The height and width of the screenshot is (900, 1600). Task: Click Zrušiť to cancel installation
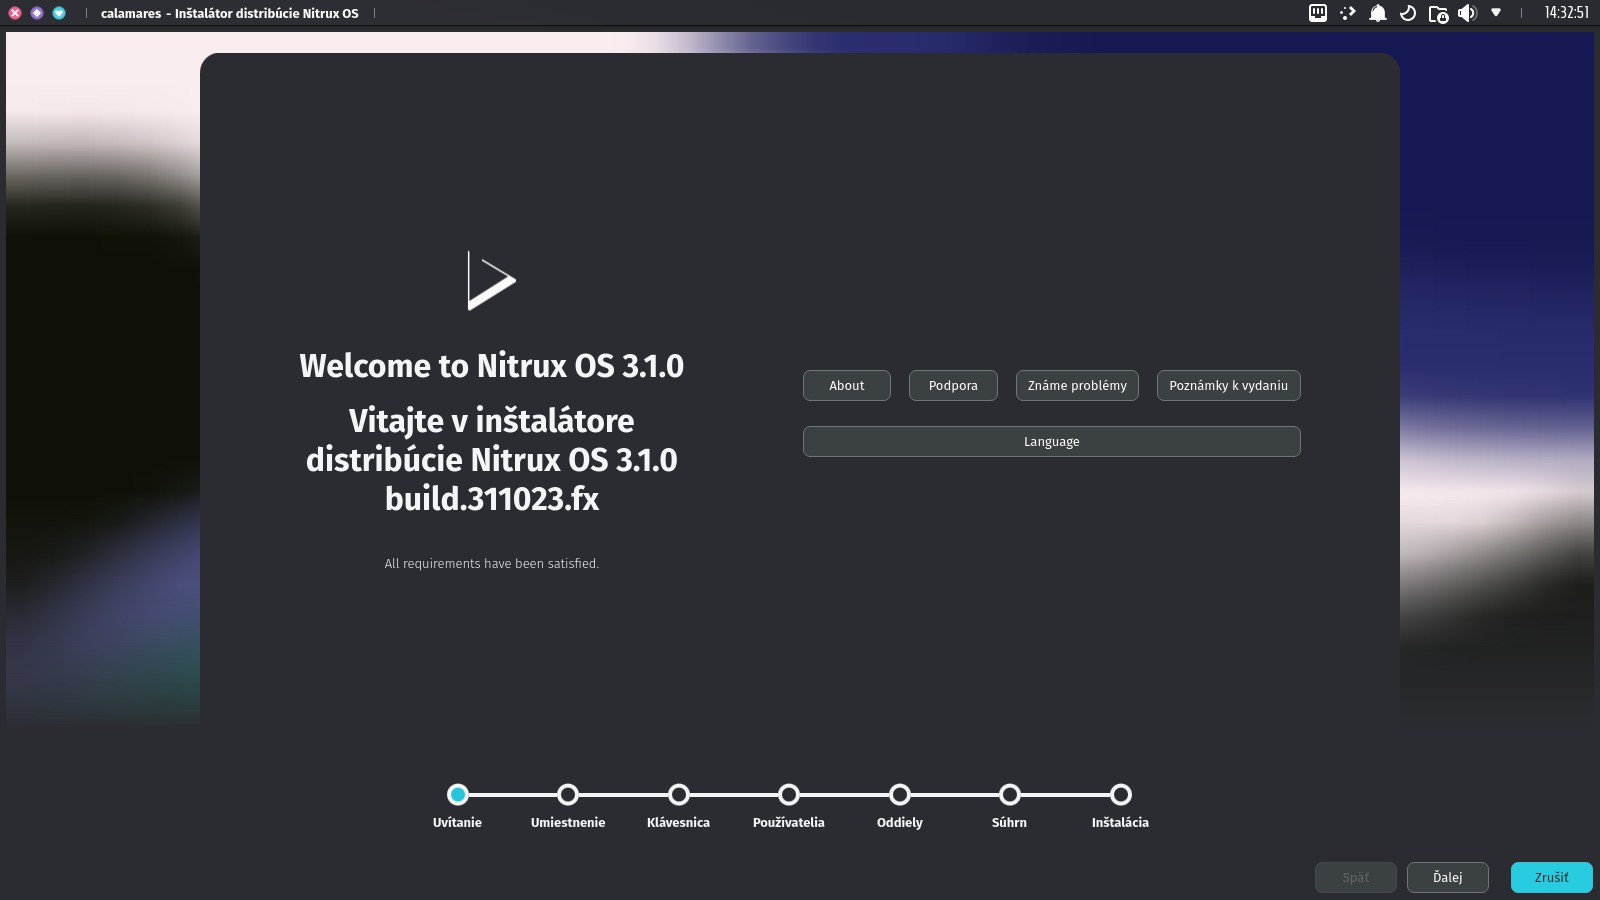pyautogui.click(x=1551, y=877)
